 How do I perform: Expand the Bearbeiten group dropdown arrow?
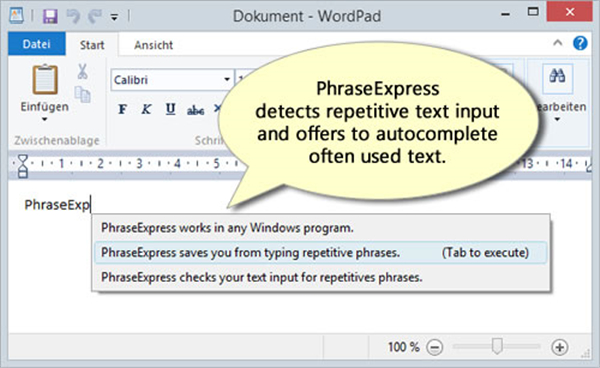pos(557,119)
